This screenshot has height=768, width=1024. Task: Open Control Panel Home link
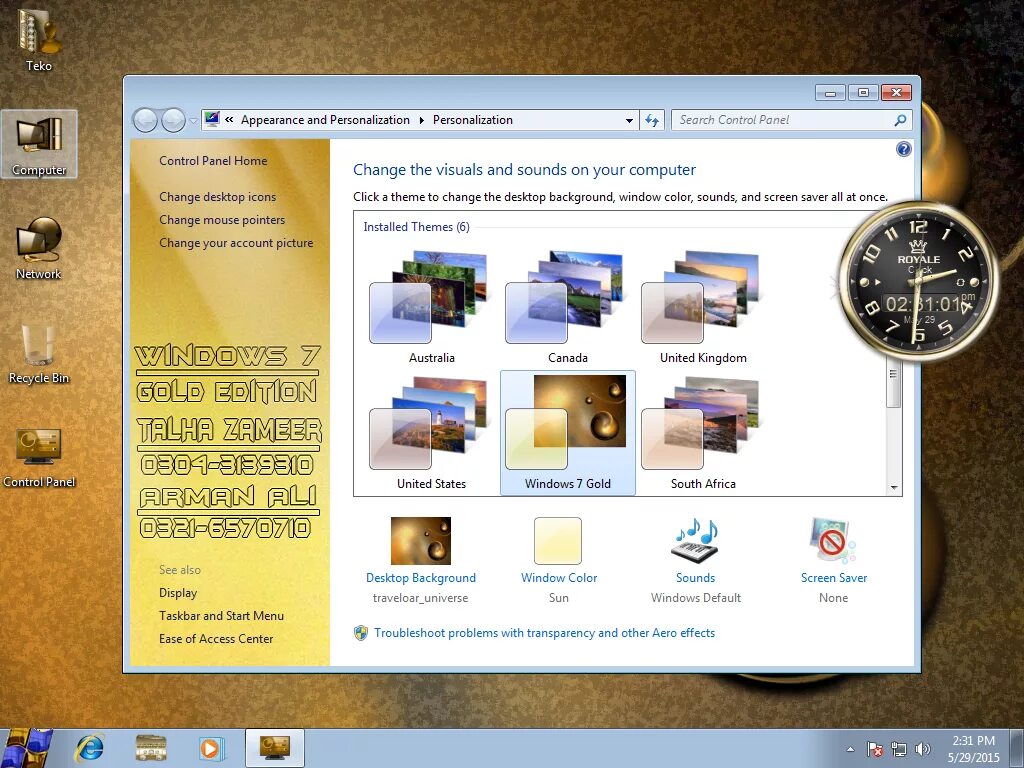coord(213,161)
